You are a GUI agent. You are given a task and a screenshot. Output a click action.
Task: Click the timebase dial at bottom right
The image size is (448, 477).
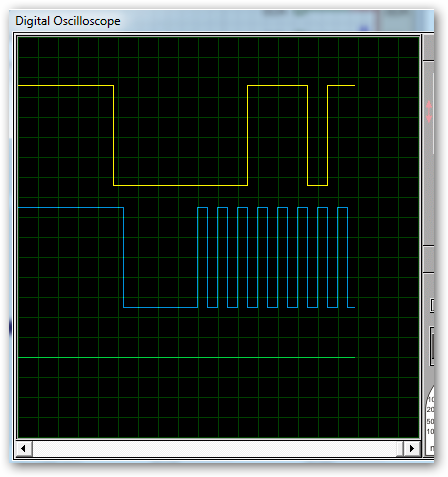coord(430,420)
